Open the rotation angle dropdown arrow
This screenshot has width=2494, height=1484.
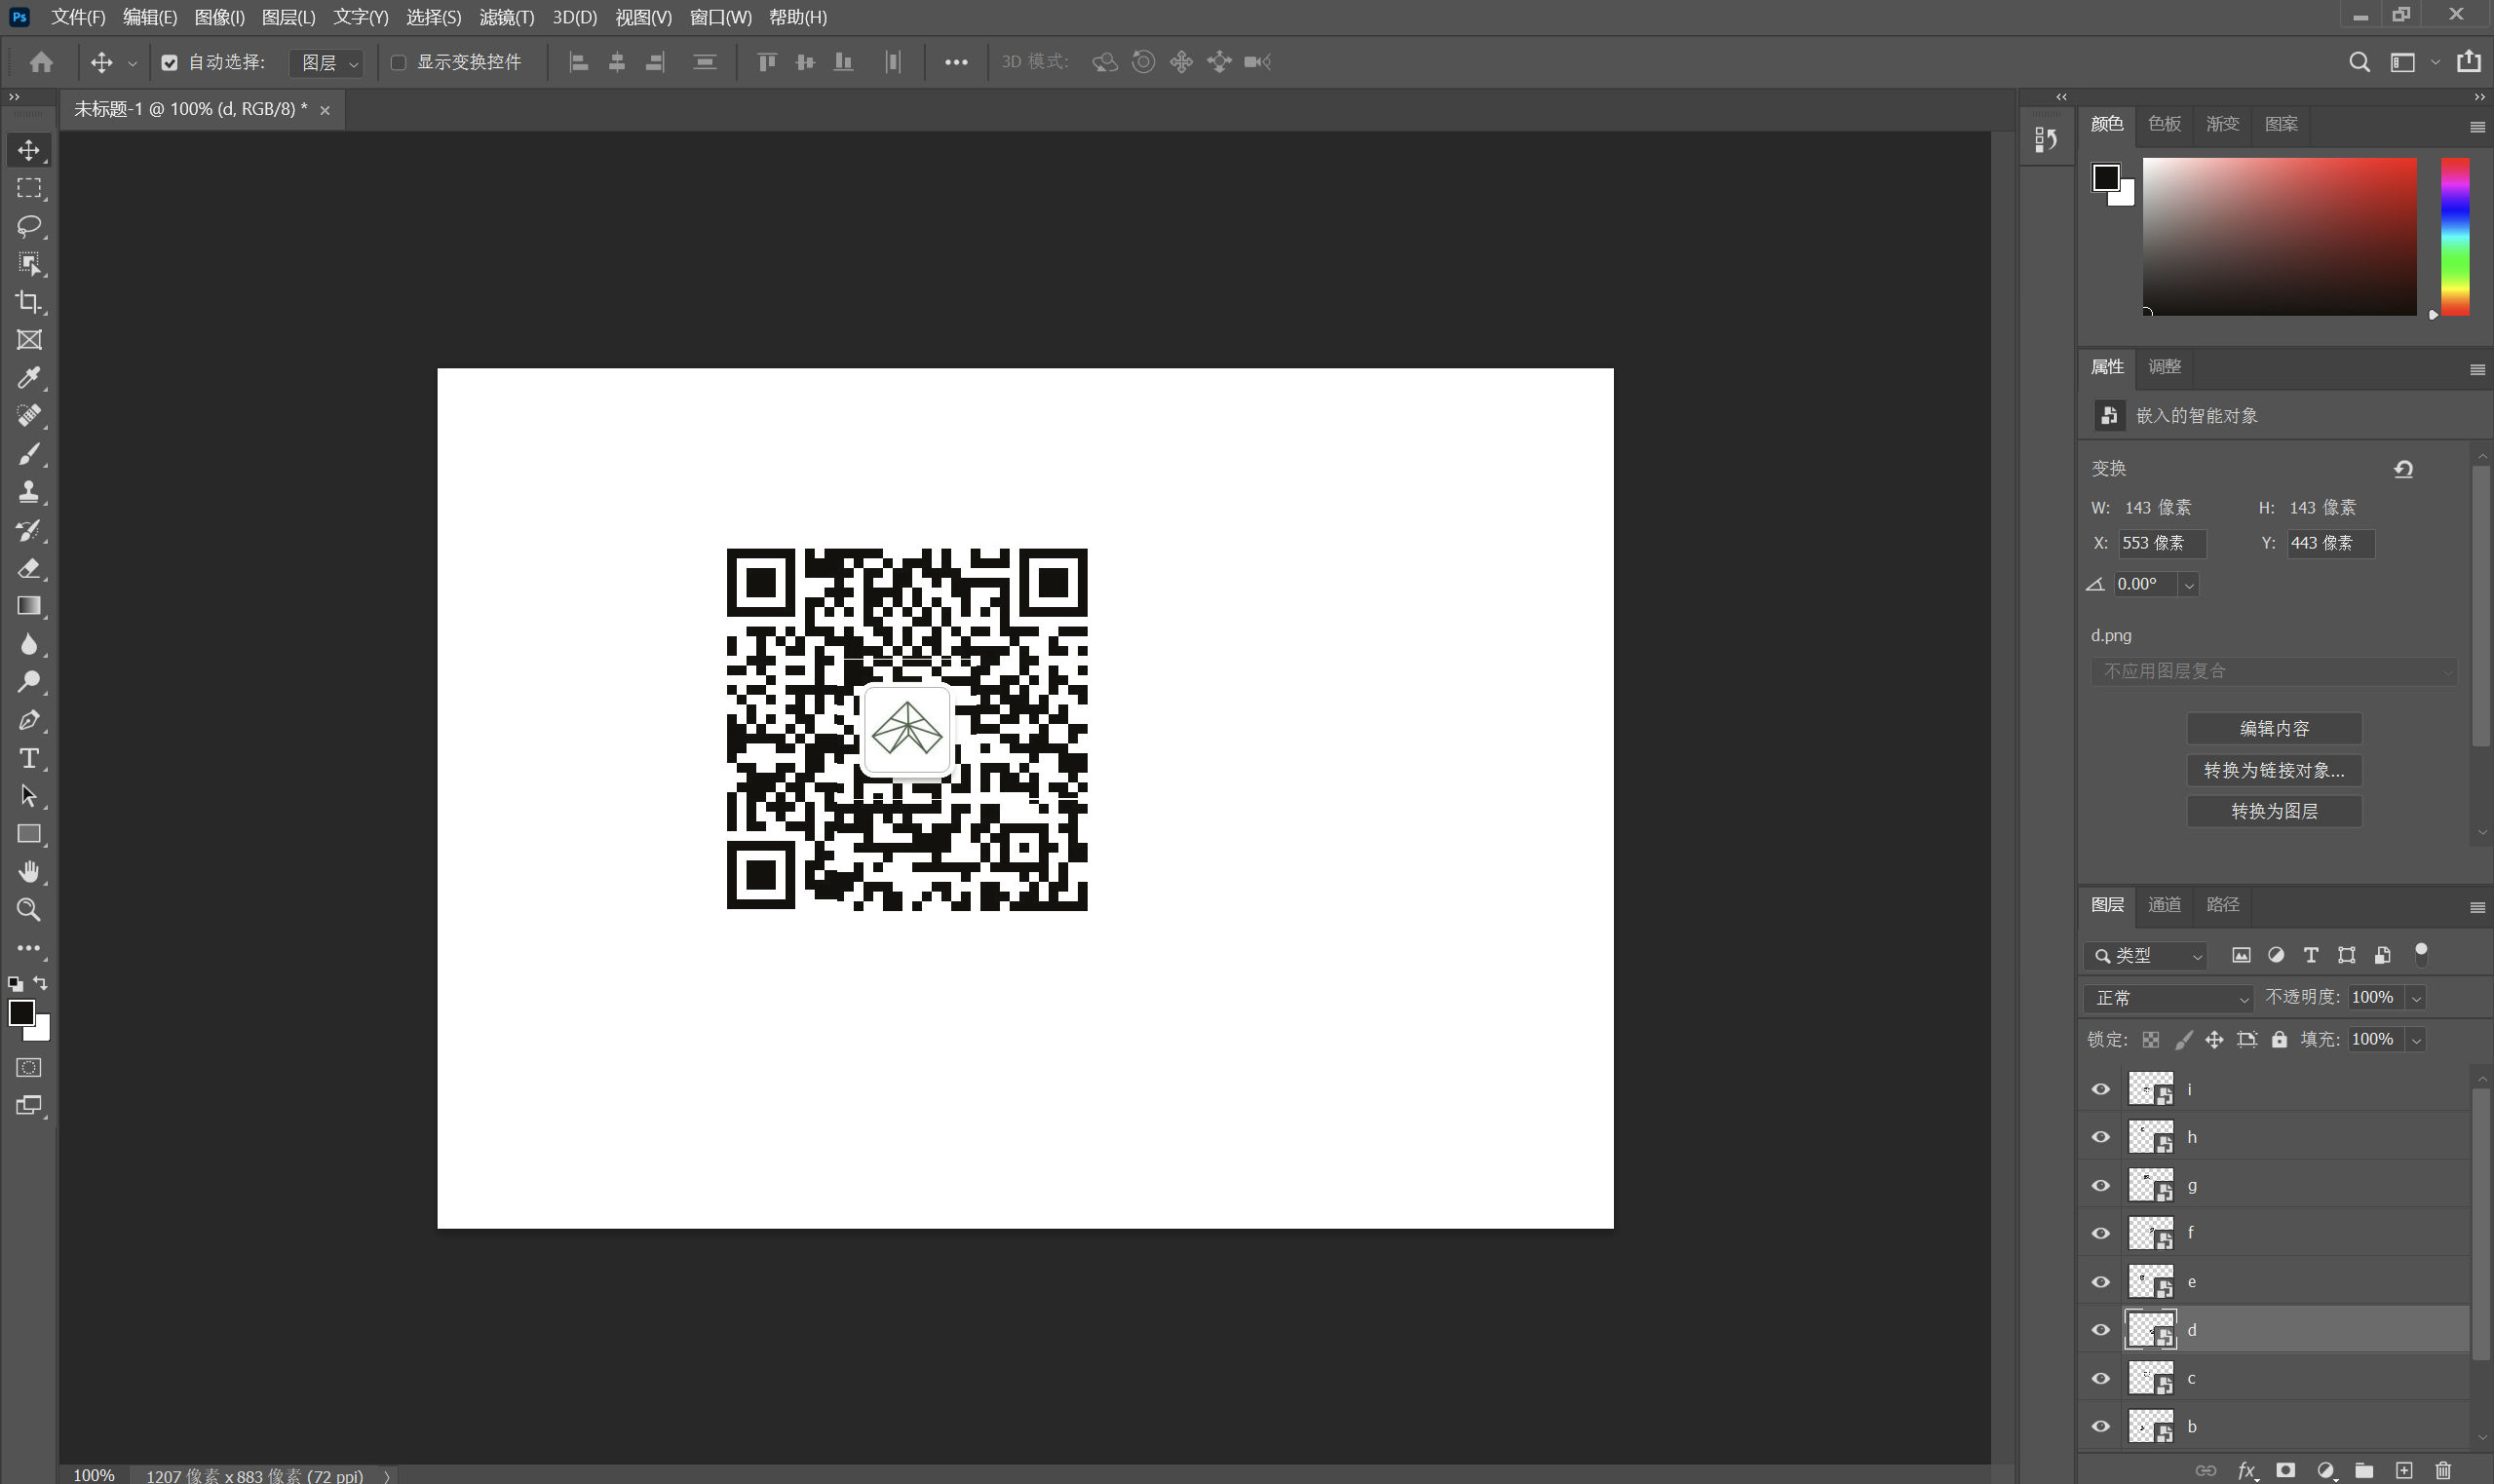click(x=2189, y=585)
